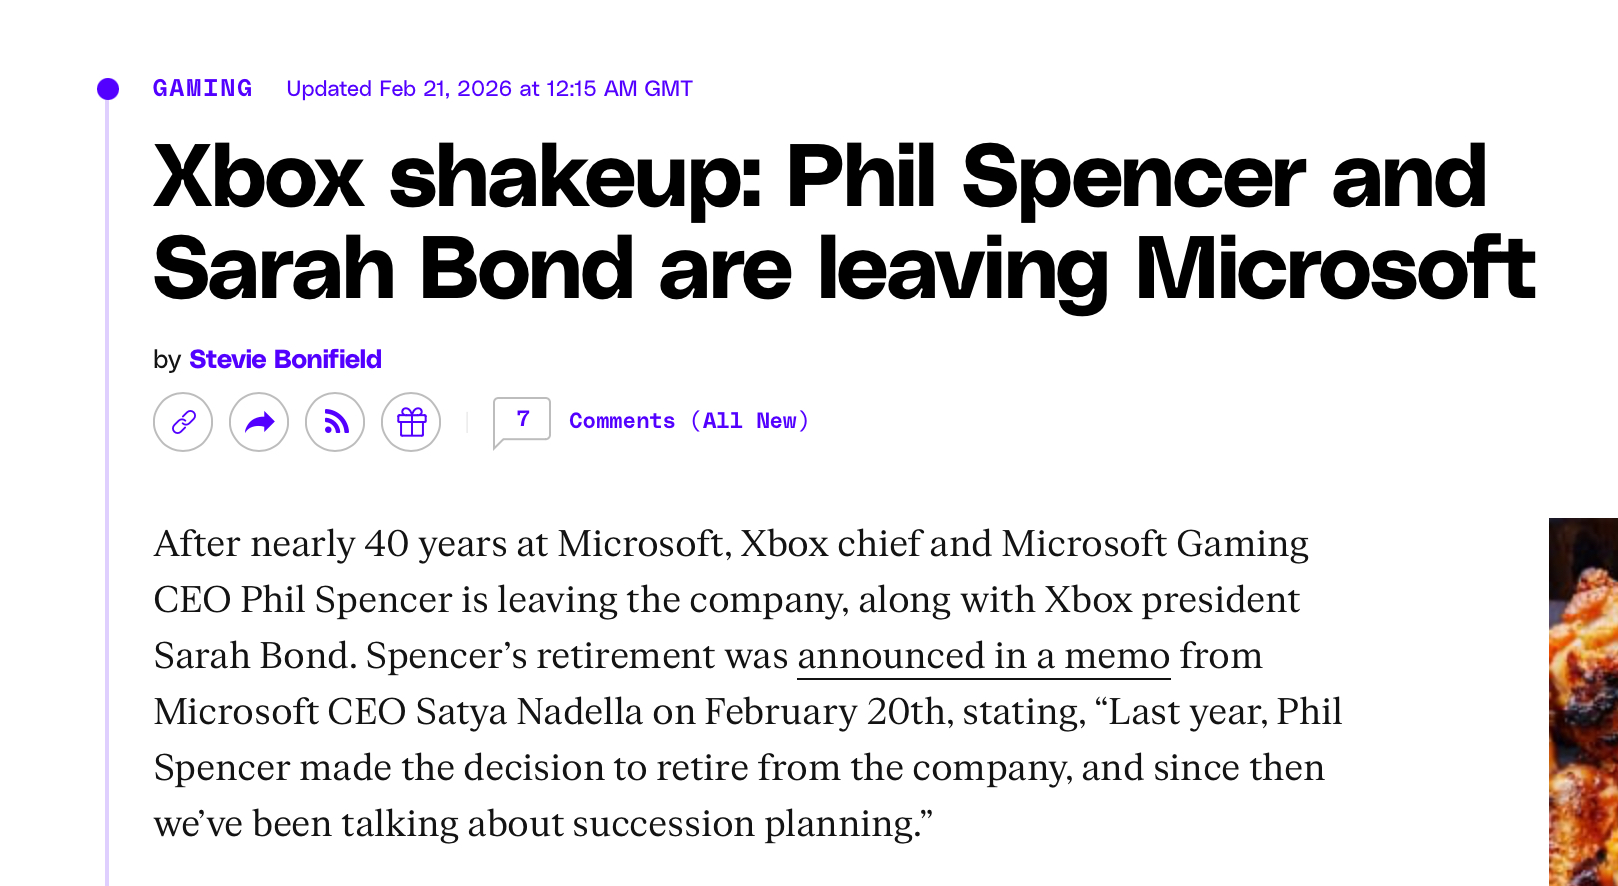Click the divider between gift icon and comments
The height and width of the screenshot is (886, 1618).
click(467, 422)
